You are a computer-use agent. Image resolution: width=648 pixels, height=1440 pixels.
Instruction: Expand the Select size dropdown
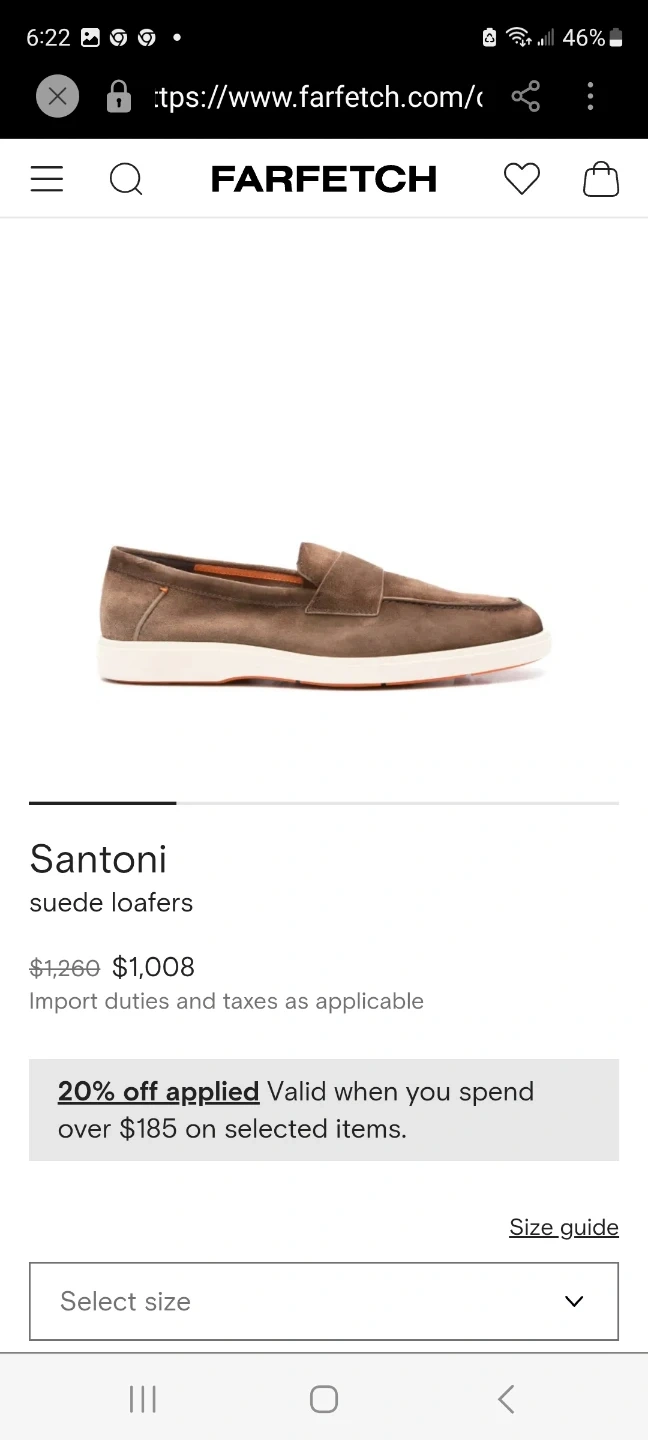(300, 1301)
